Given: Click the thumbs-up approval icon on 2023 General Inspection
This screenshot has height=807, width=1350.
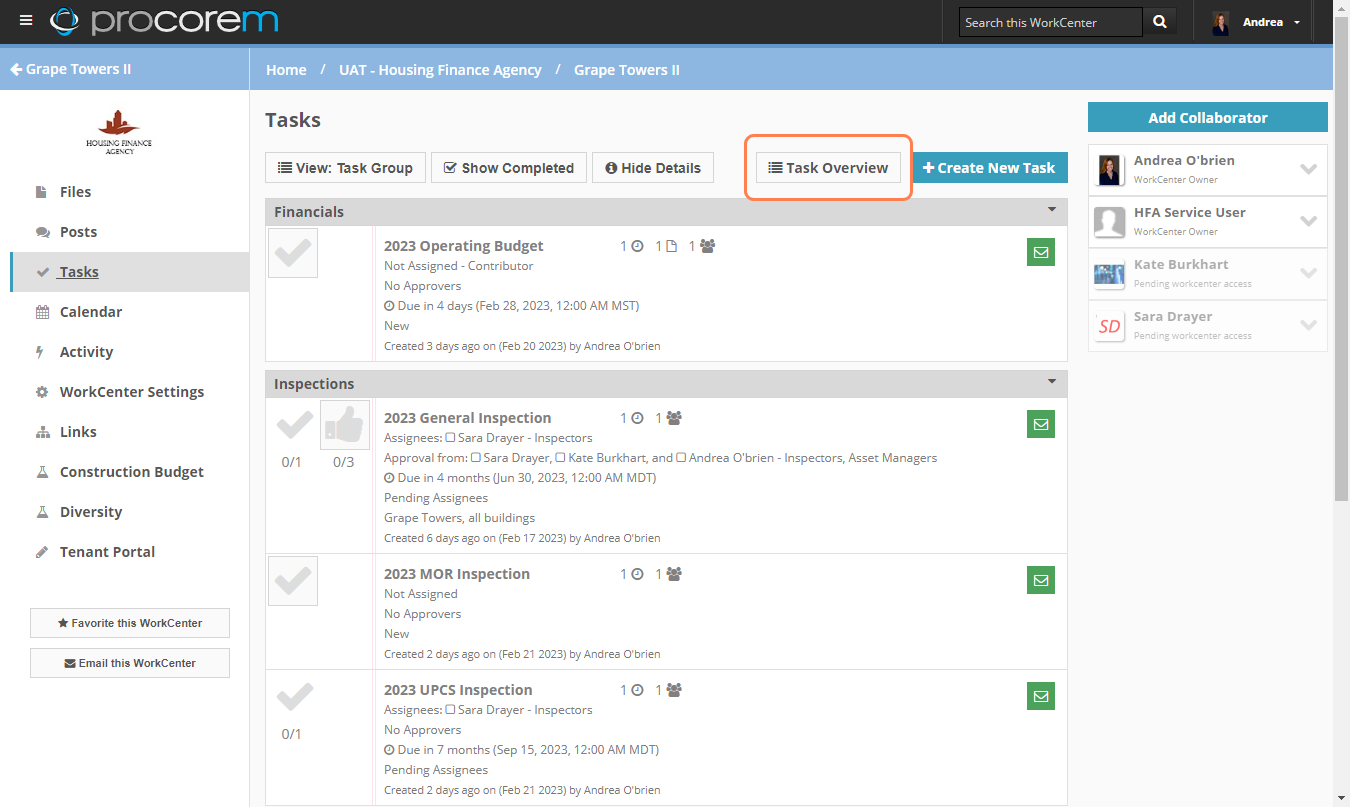Looking at the screenshot, I should 344,424.
